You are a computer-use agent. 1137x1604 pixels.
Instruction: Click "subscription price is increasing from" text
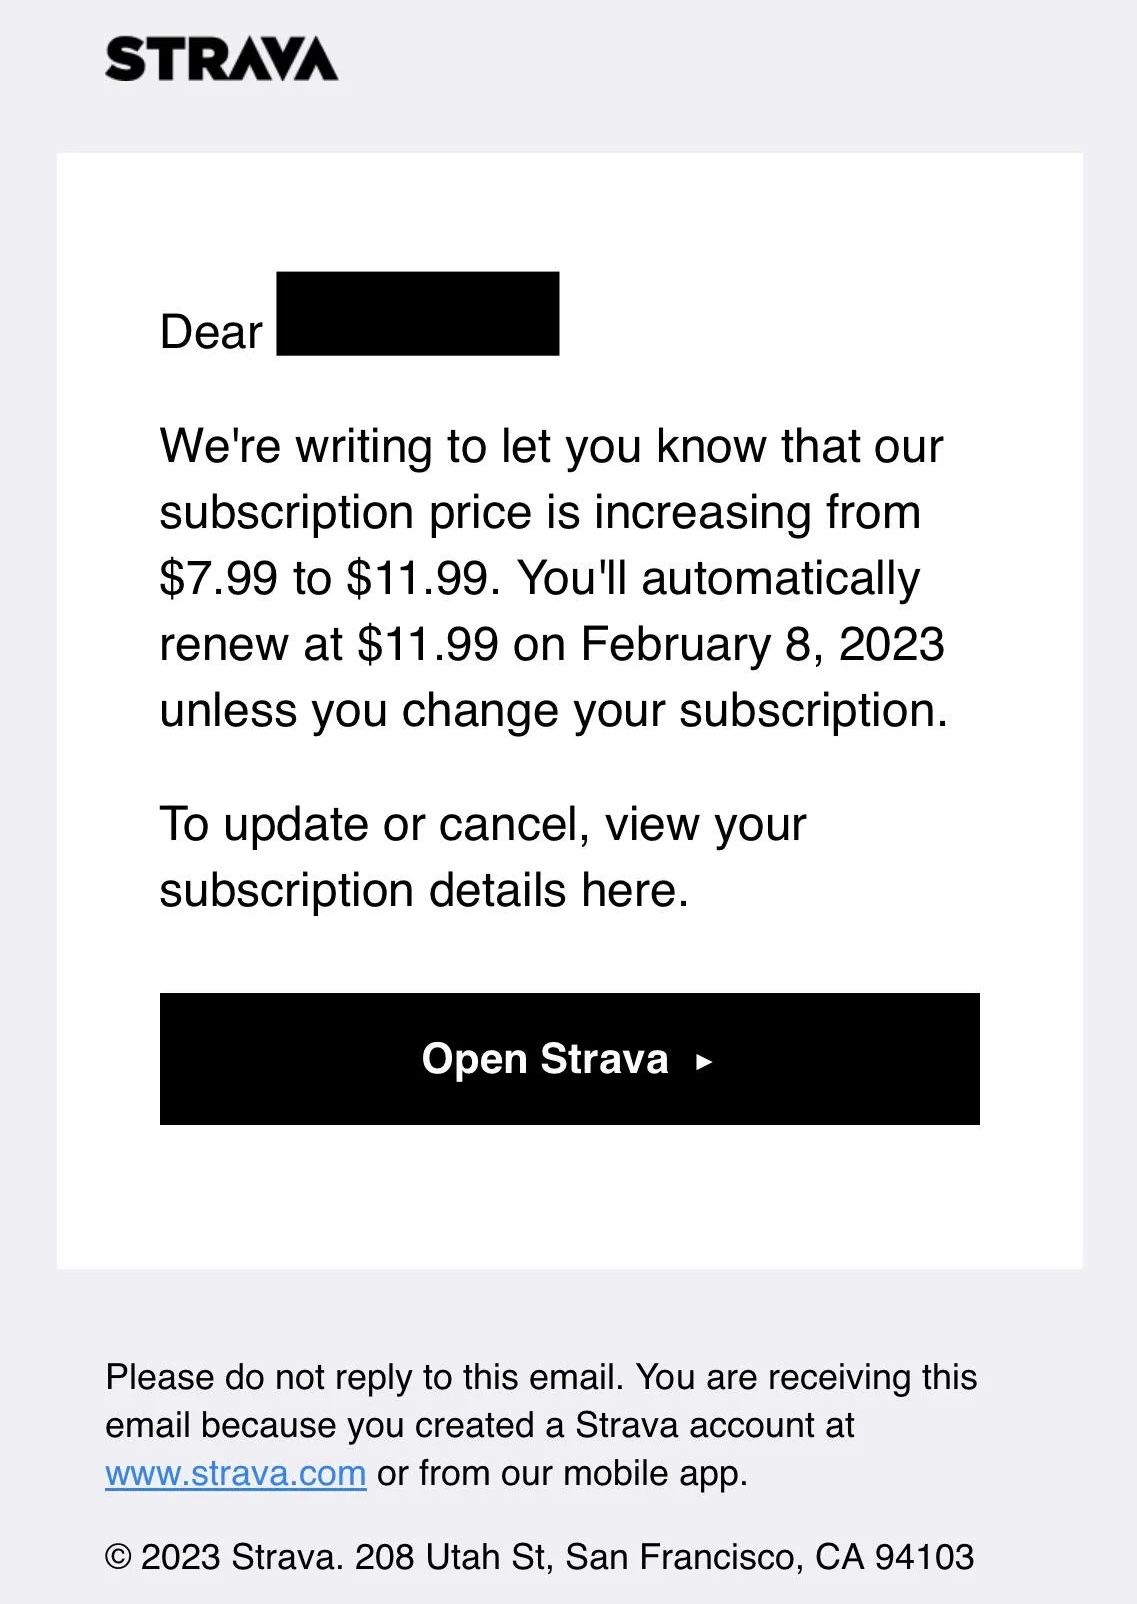coord(540,512)
